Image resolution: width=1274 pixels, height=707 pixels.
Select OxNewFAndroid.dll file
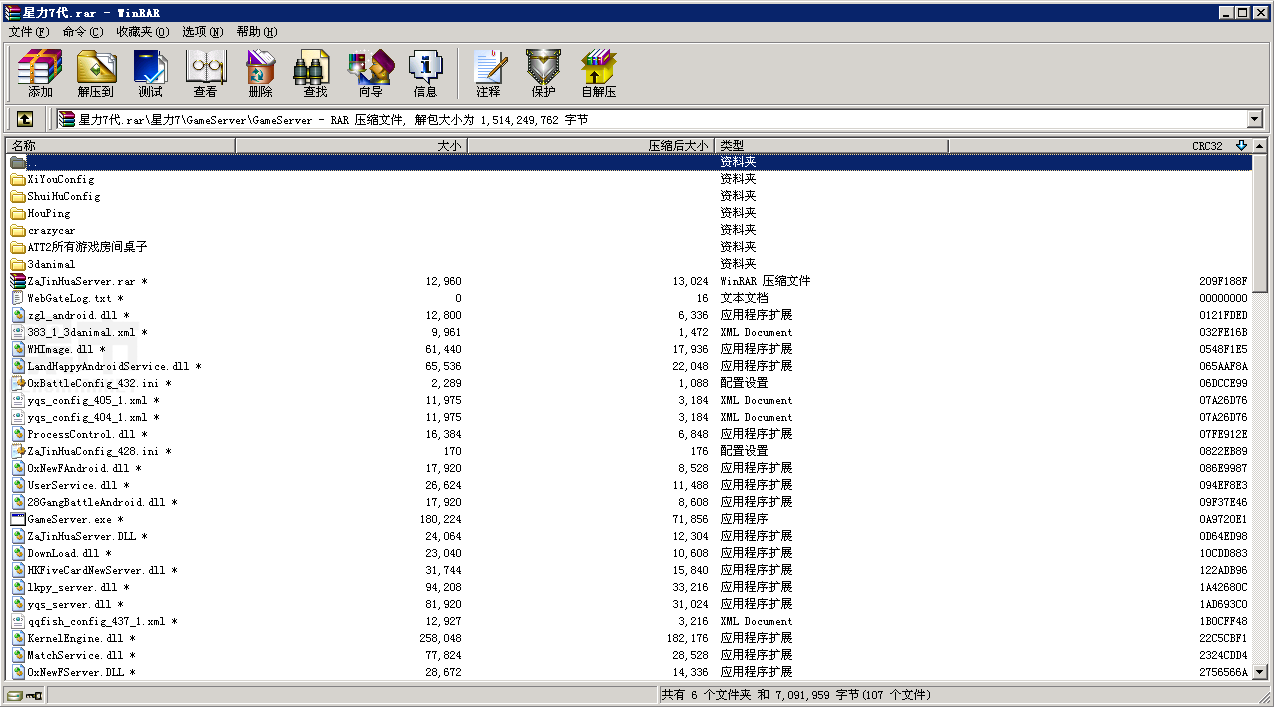coord(84,468)
